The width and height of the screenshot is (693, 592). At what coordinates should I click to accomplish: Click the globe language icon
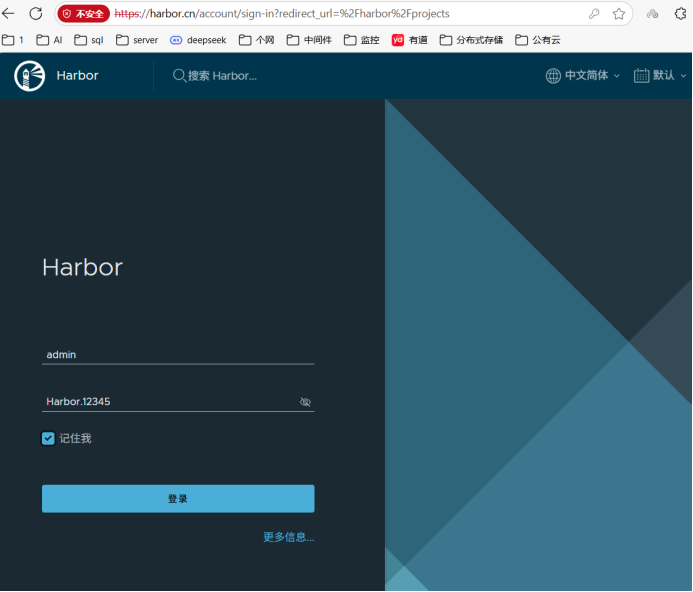pyautogui.click(x=553, y=76)
